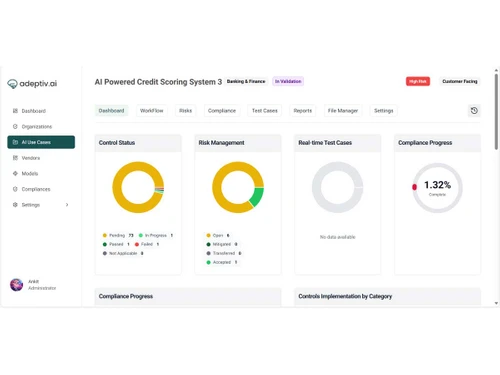Click the Compliances sidebar icon
This screenshot has width=500, height=375.
coord(15,189)
